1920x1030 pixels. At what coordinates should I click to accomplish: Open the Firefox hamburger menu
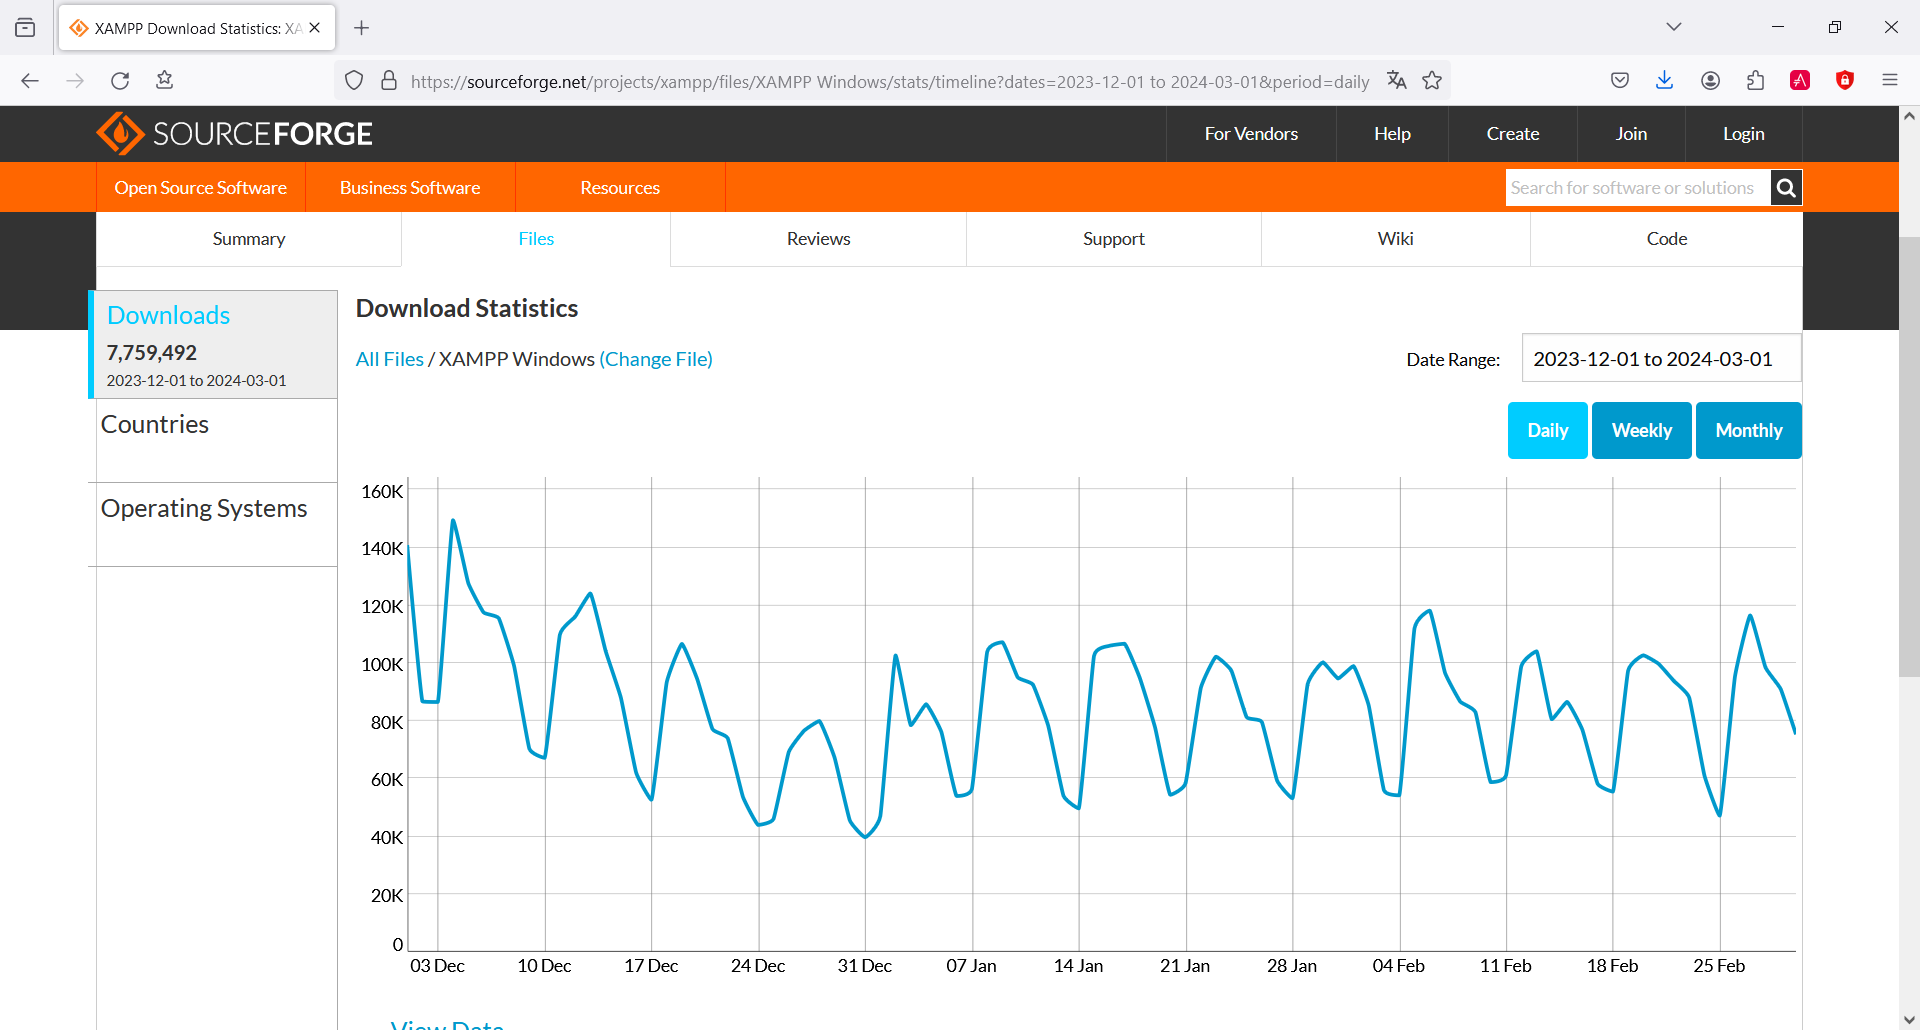1890,81
